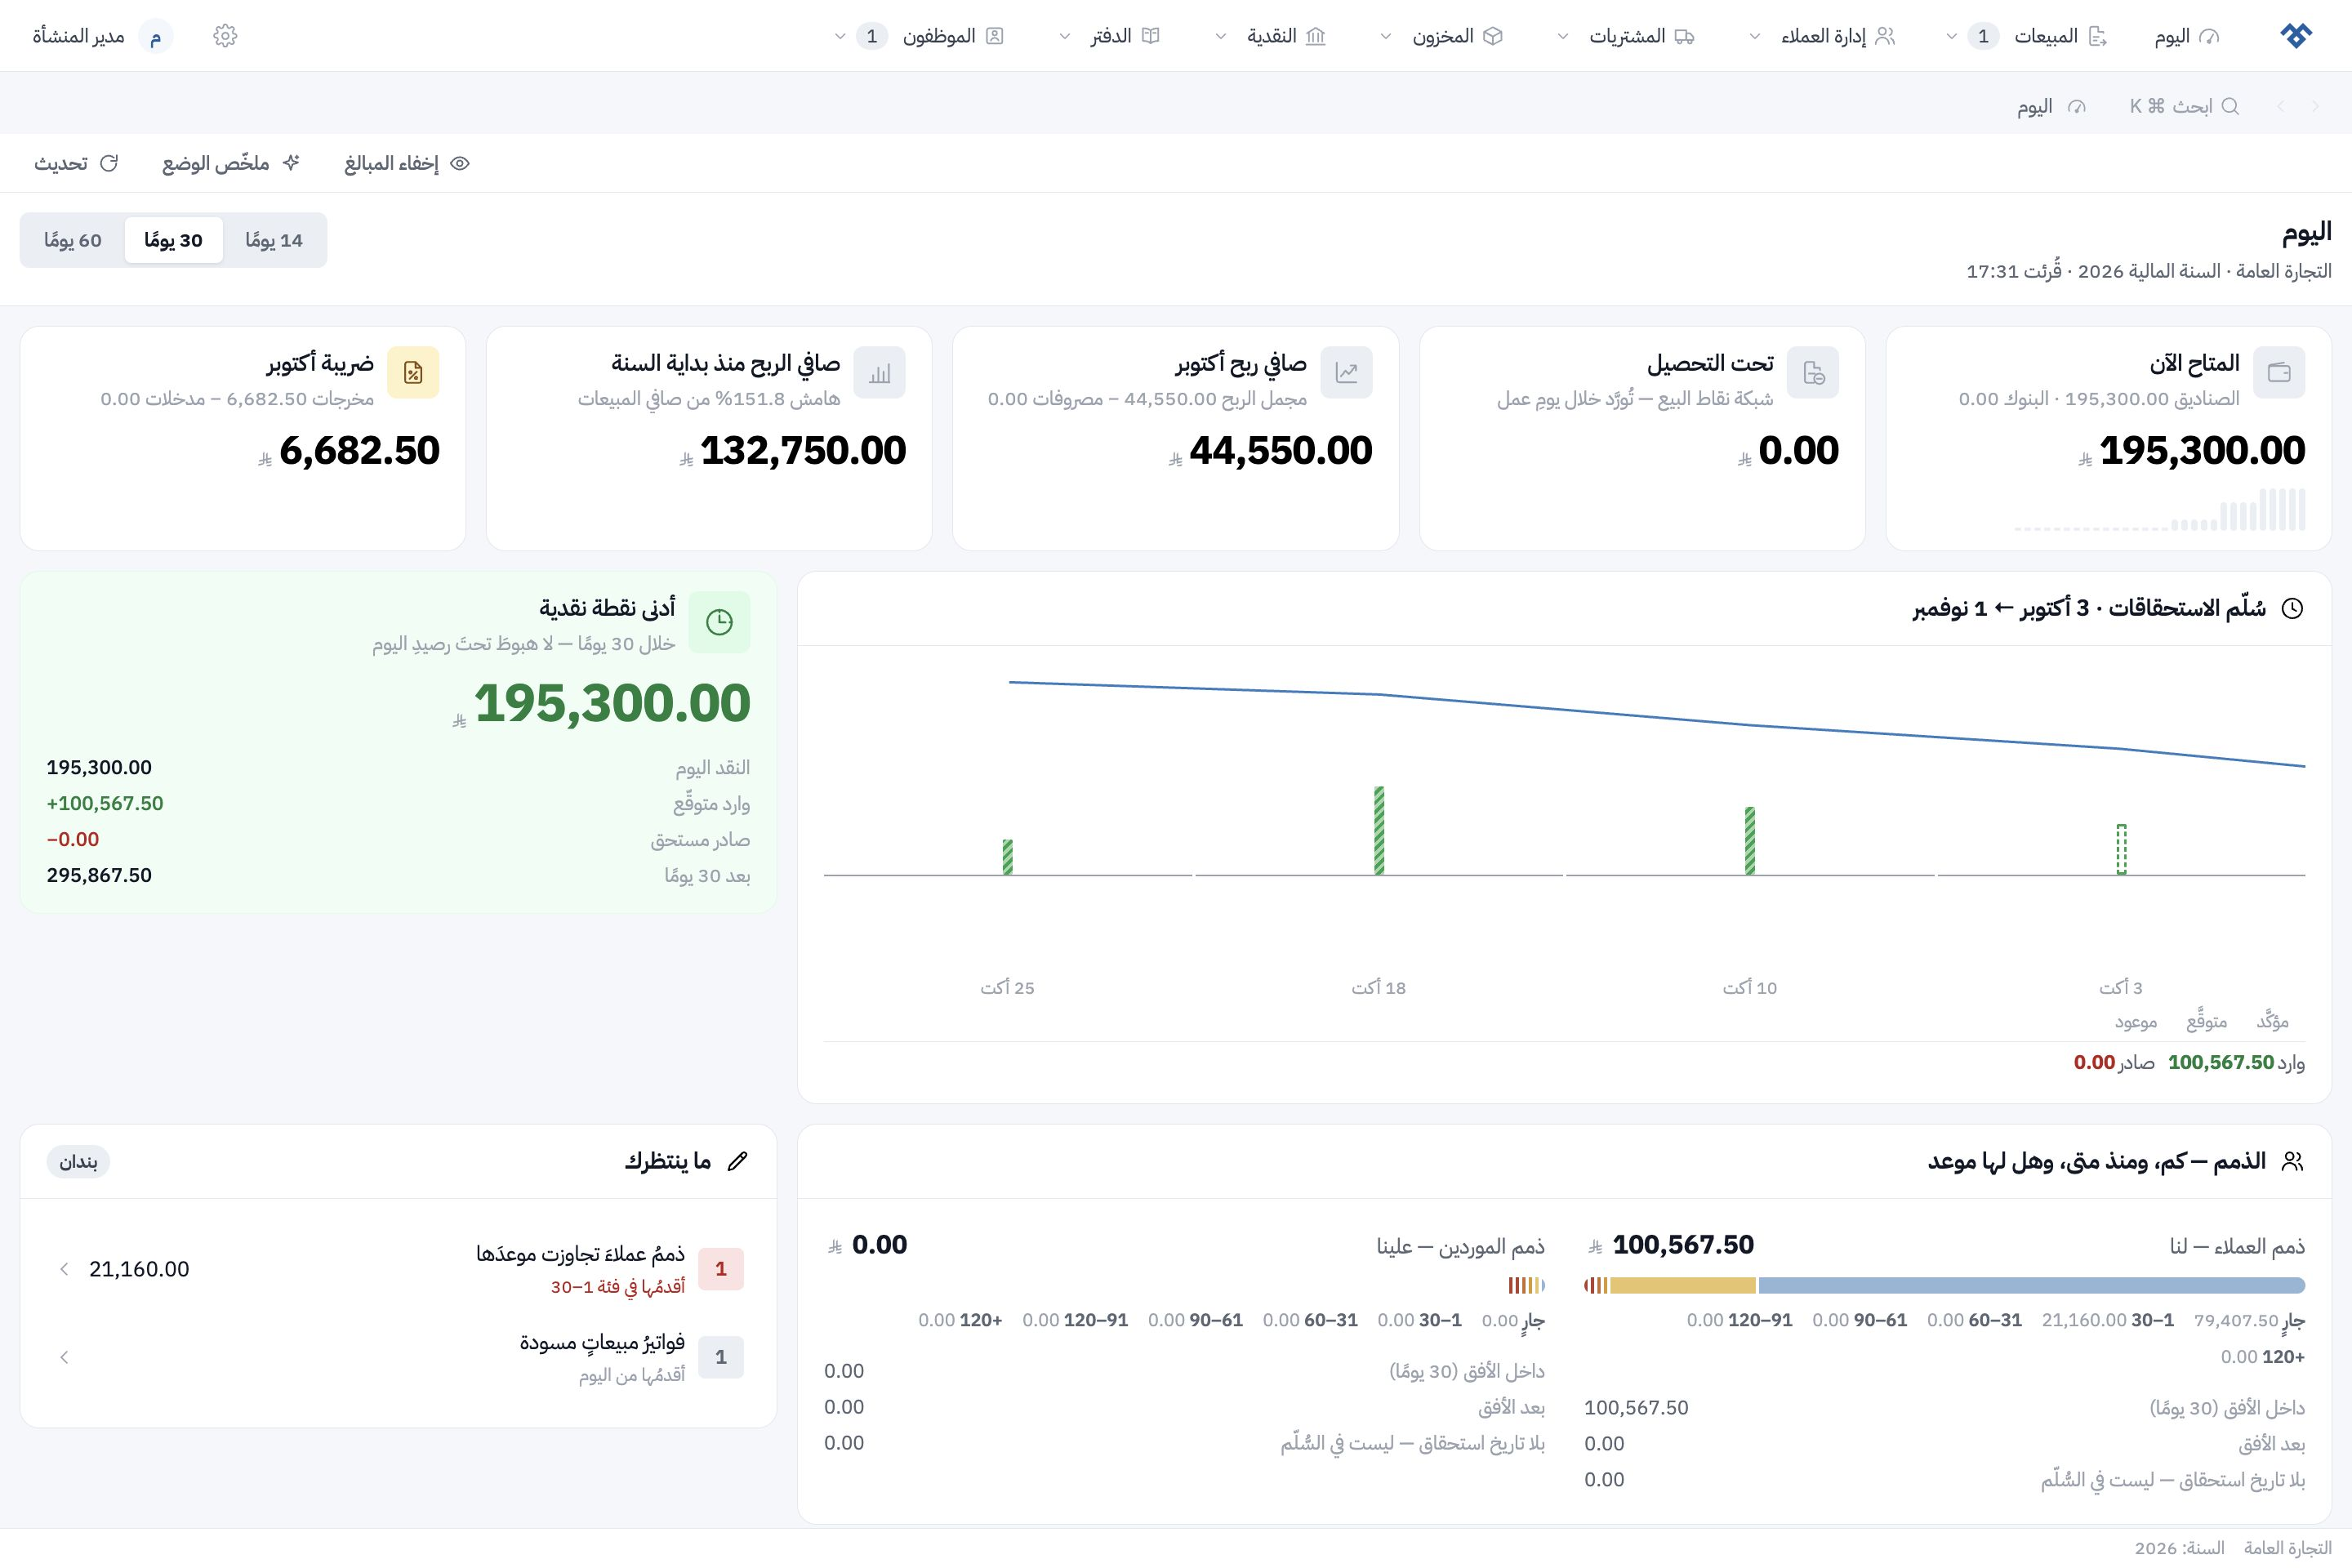Click the search magnifier icon
This screenshot has width=2352, height=1568.
(2230, 106)
